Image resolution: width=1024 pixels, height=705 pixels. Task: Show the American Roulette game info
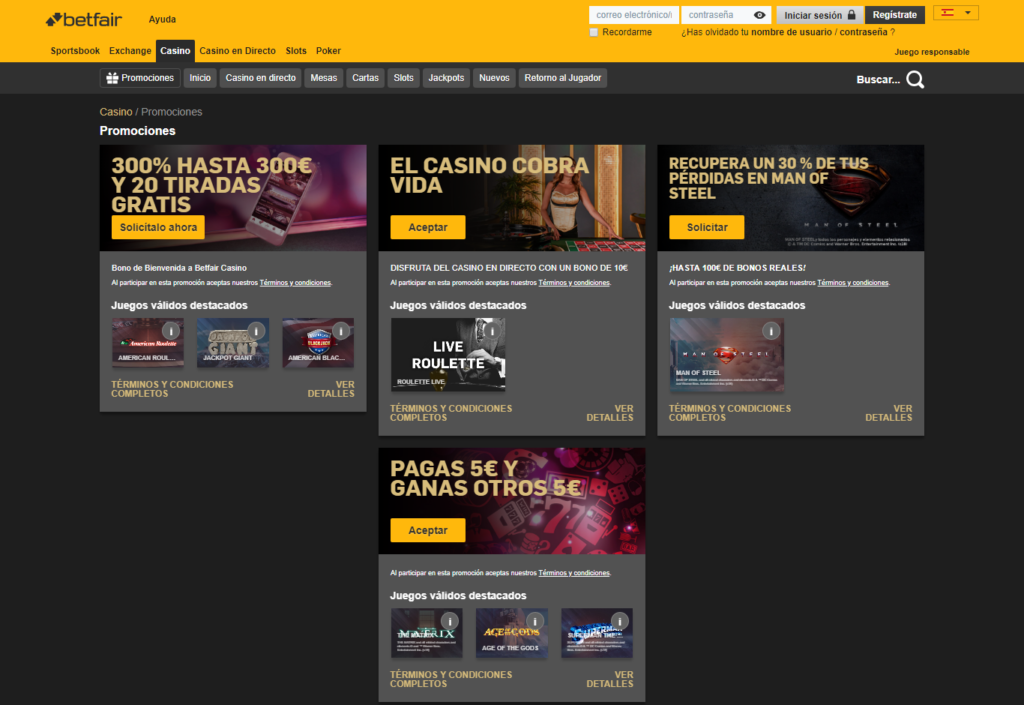pyautogui.click(x=170, y=329)
